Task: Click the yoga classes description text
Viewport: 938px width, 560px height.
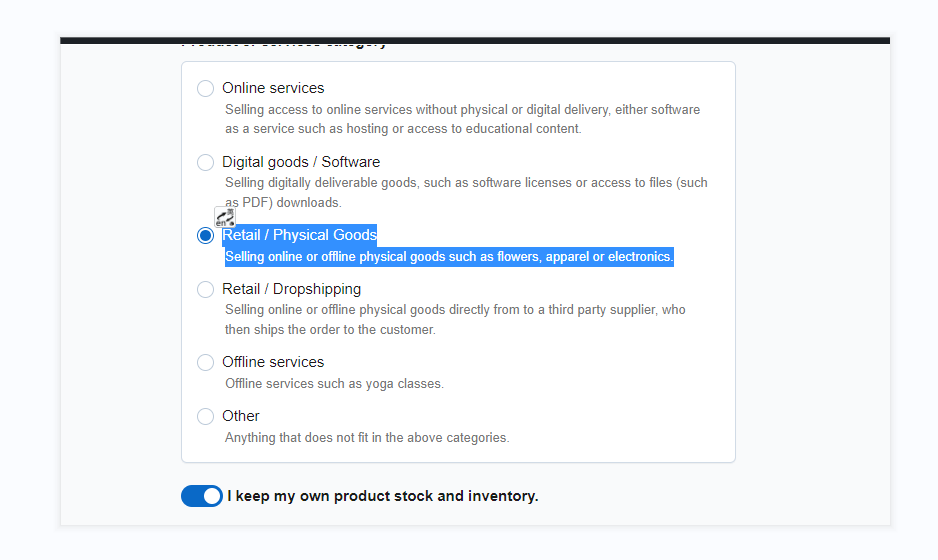Action: point(334,384)
